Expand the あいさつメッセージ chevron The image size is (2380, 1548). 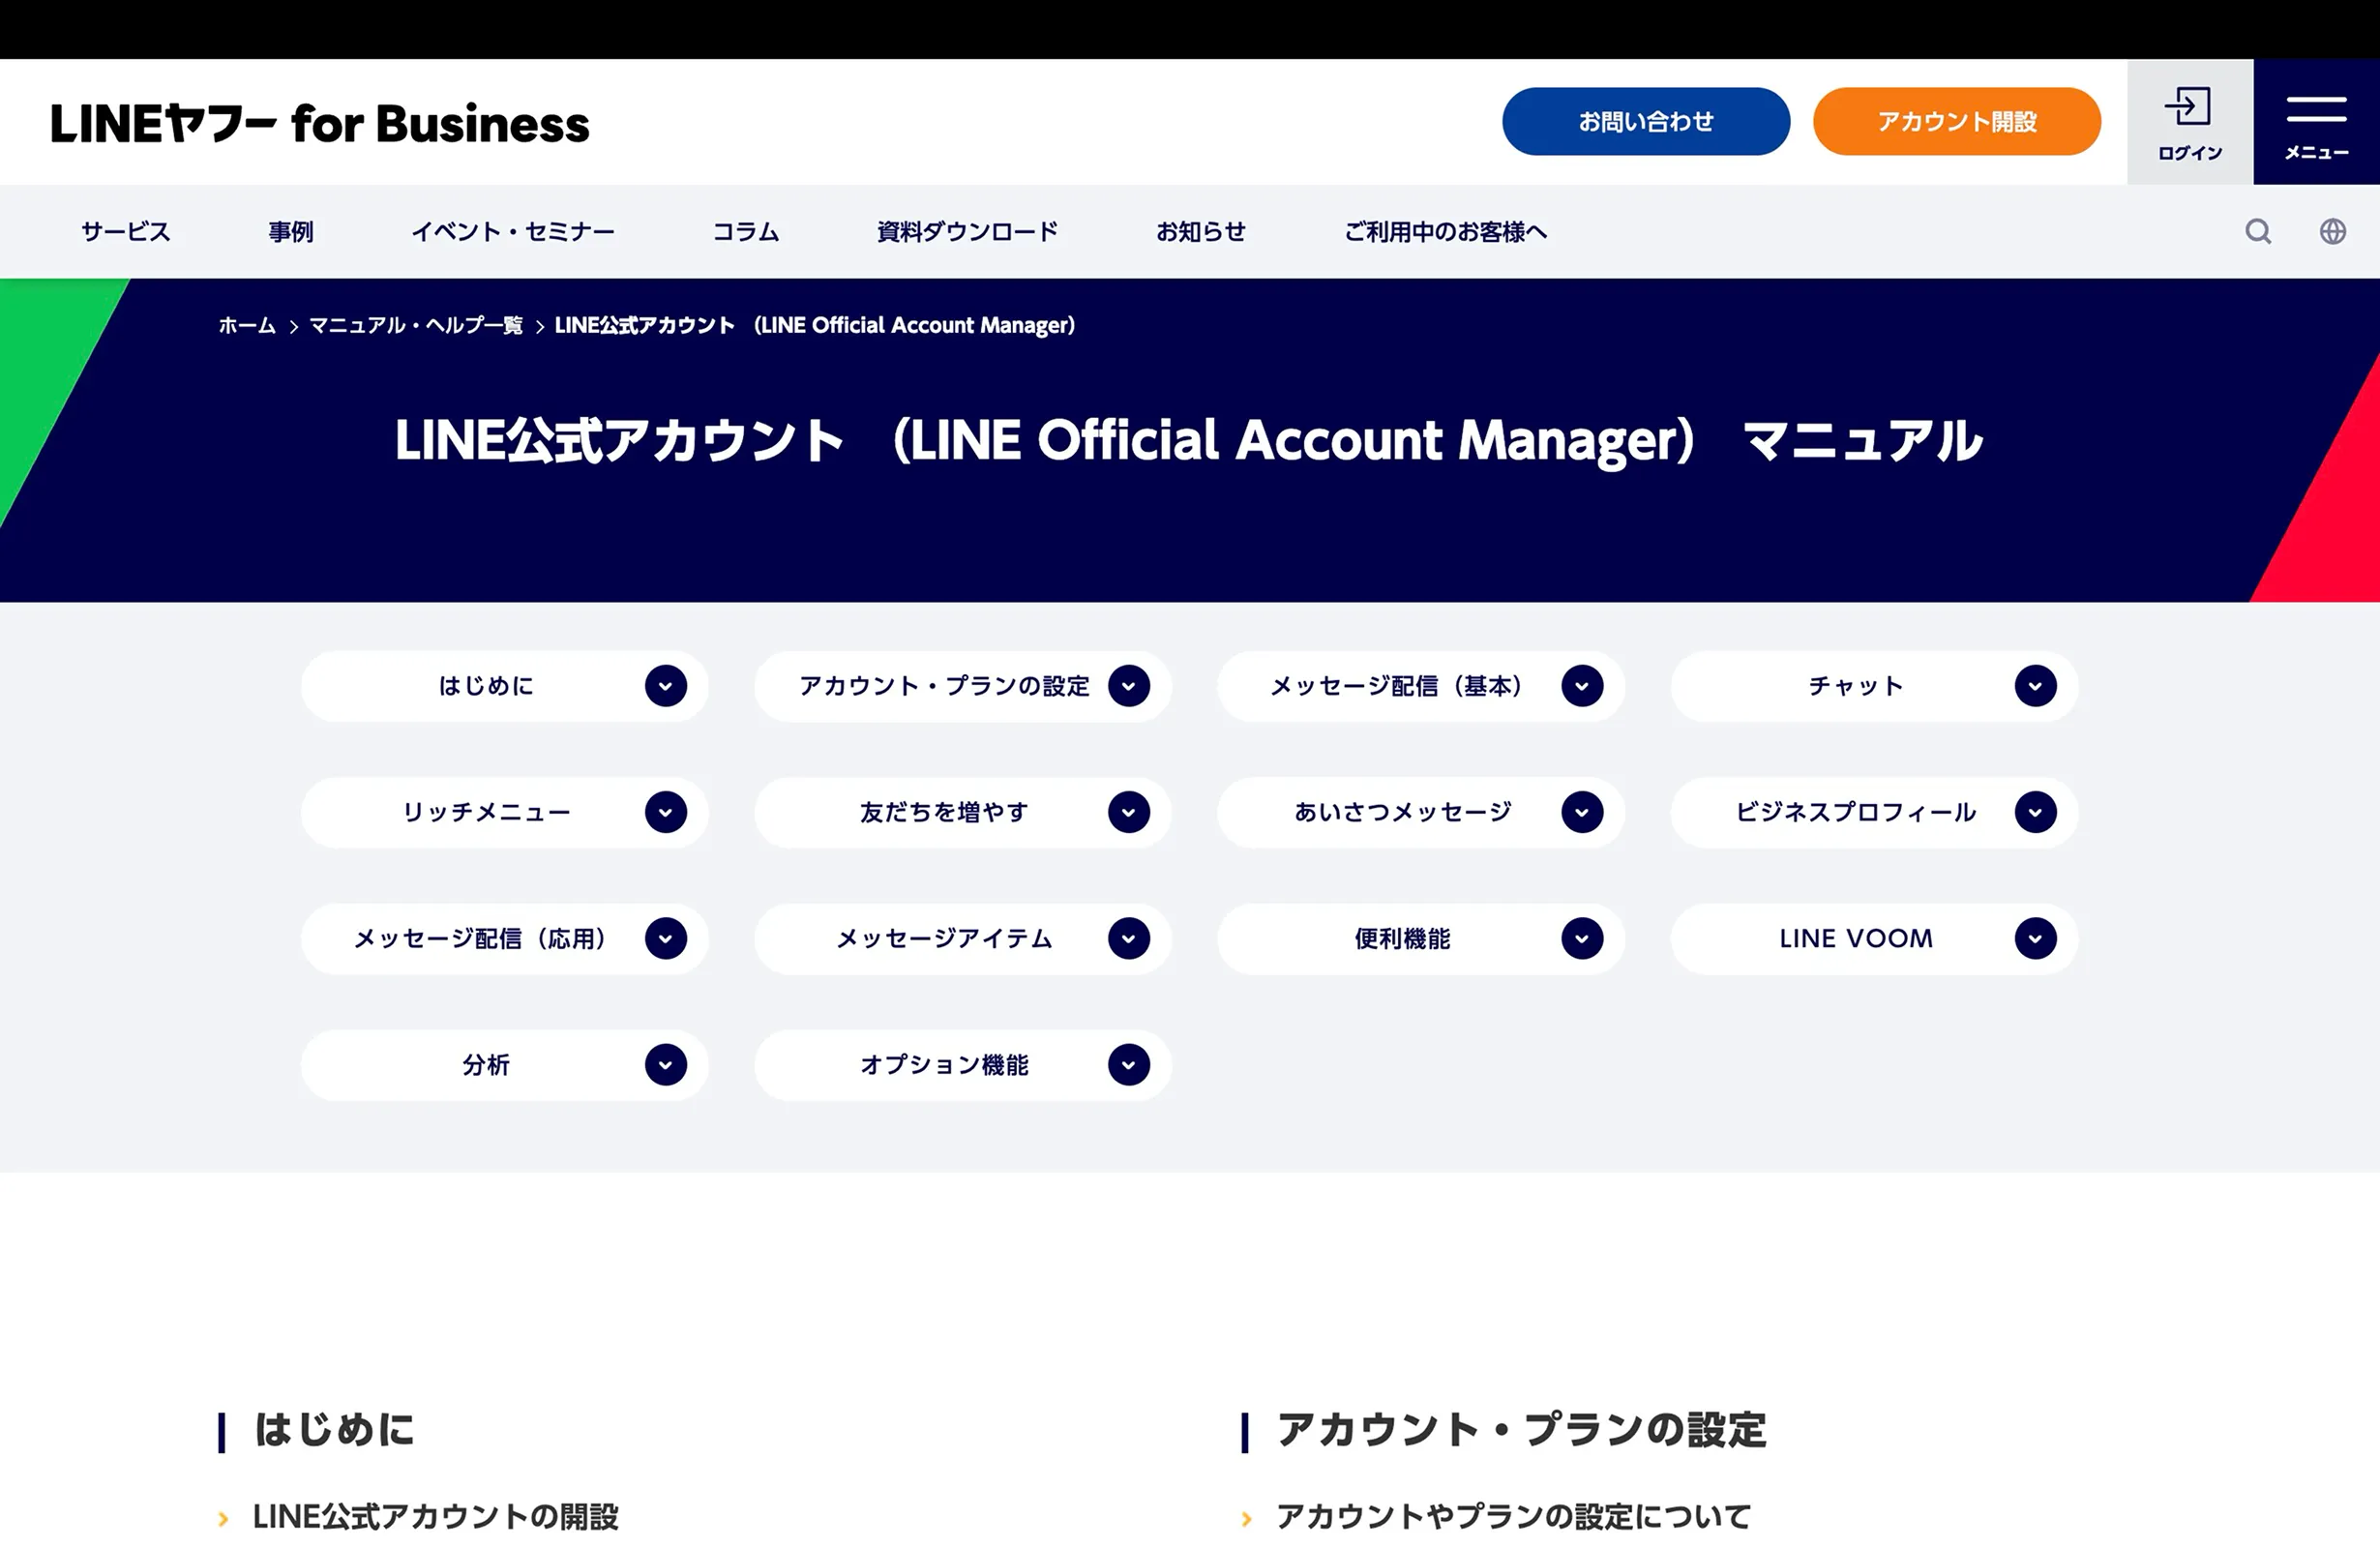tap(1582, 812)
